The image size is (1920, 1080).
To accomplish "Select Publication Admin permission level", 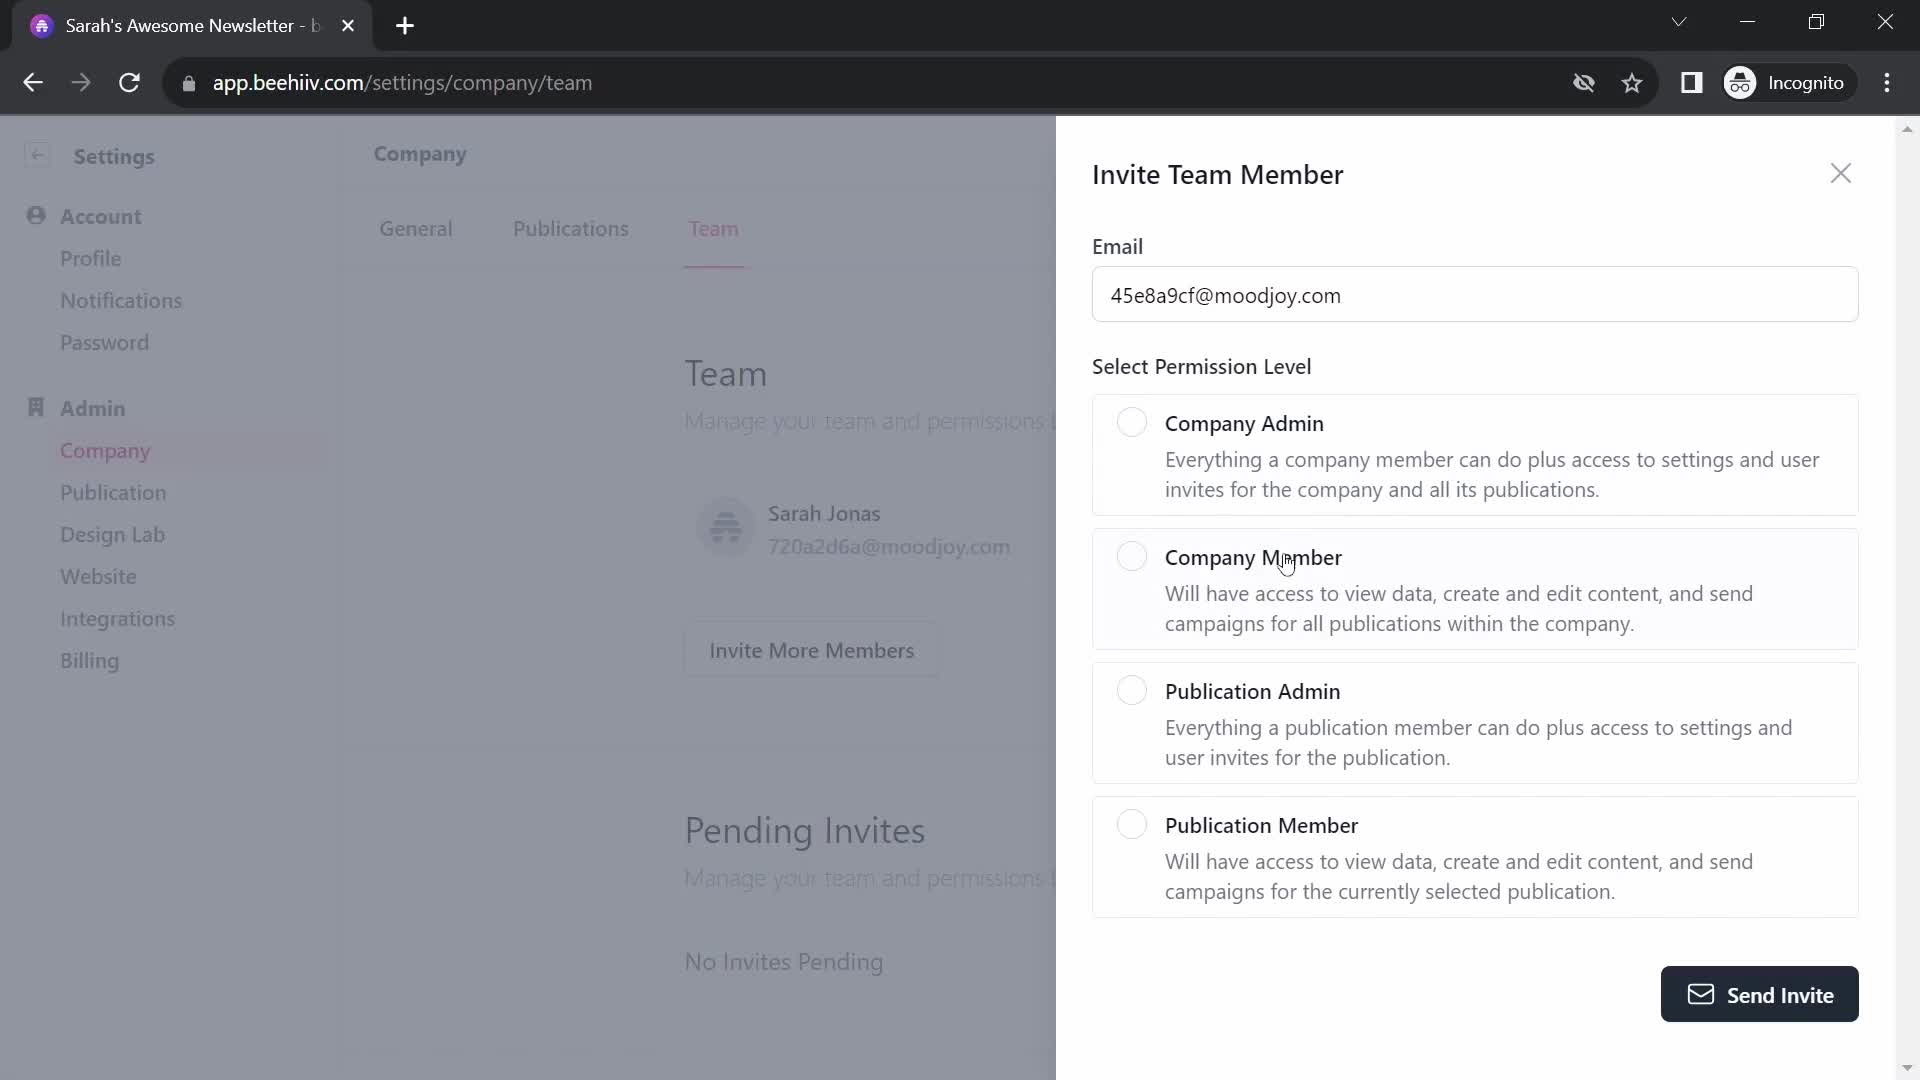I will point(1131,691).
